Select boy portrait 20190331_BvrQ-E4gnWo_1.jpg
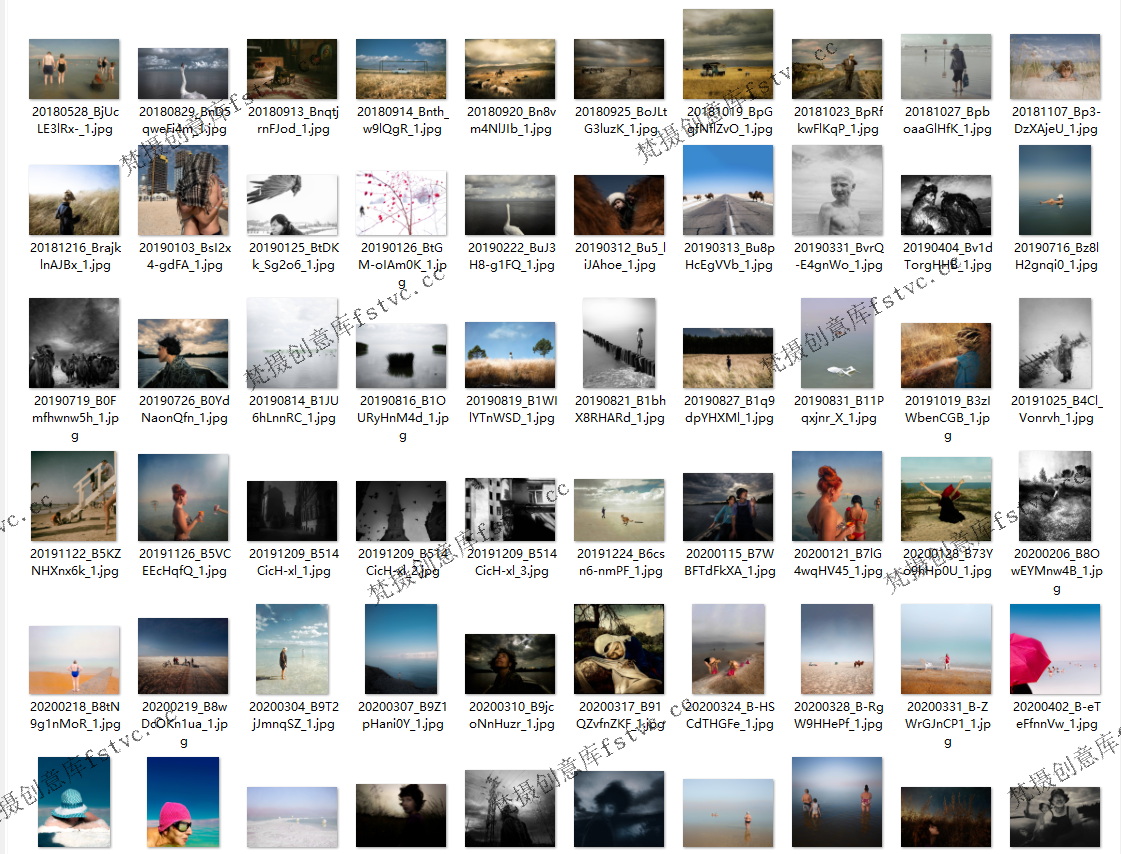Viewport: 1121px width, 854px height. (x=837, y=189)
